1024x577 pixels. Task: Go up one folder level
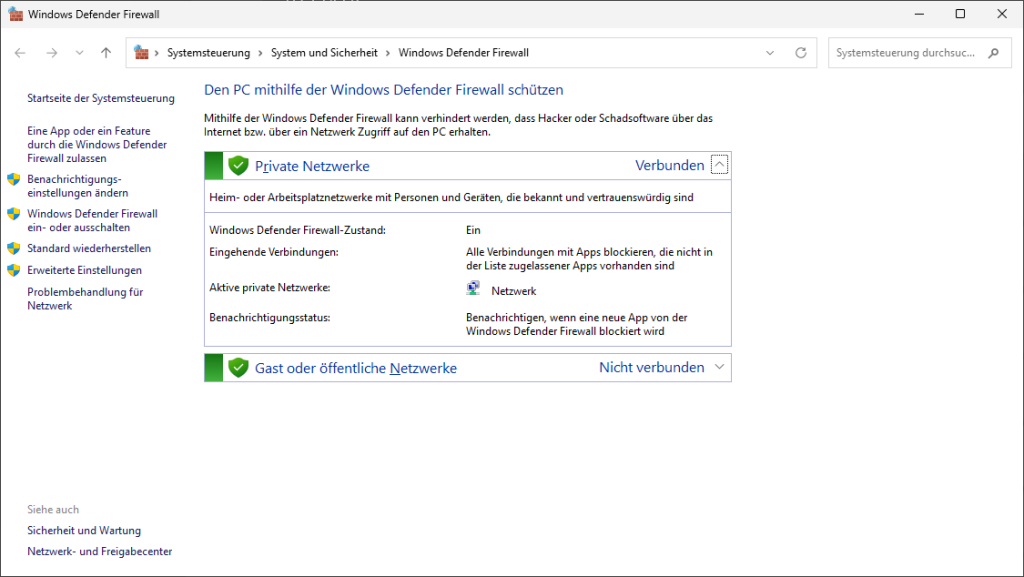[x=106, y=53]
